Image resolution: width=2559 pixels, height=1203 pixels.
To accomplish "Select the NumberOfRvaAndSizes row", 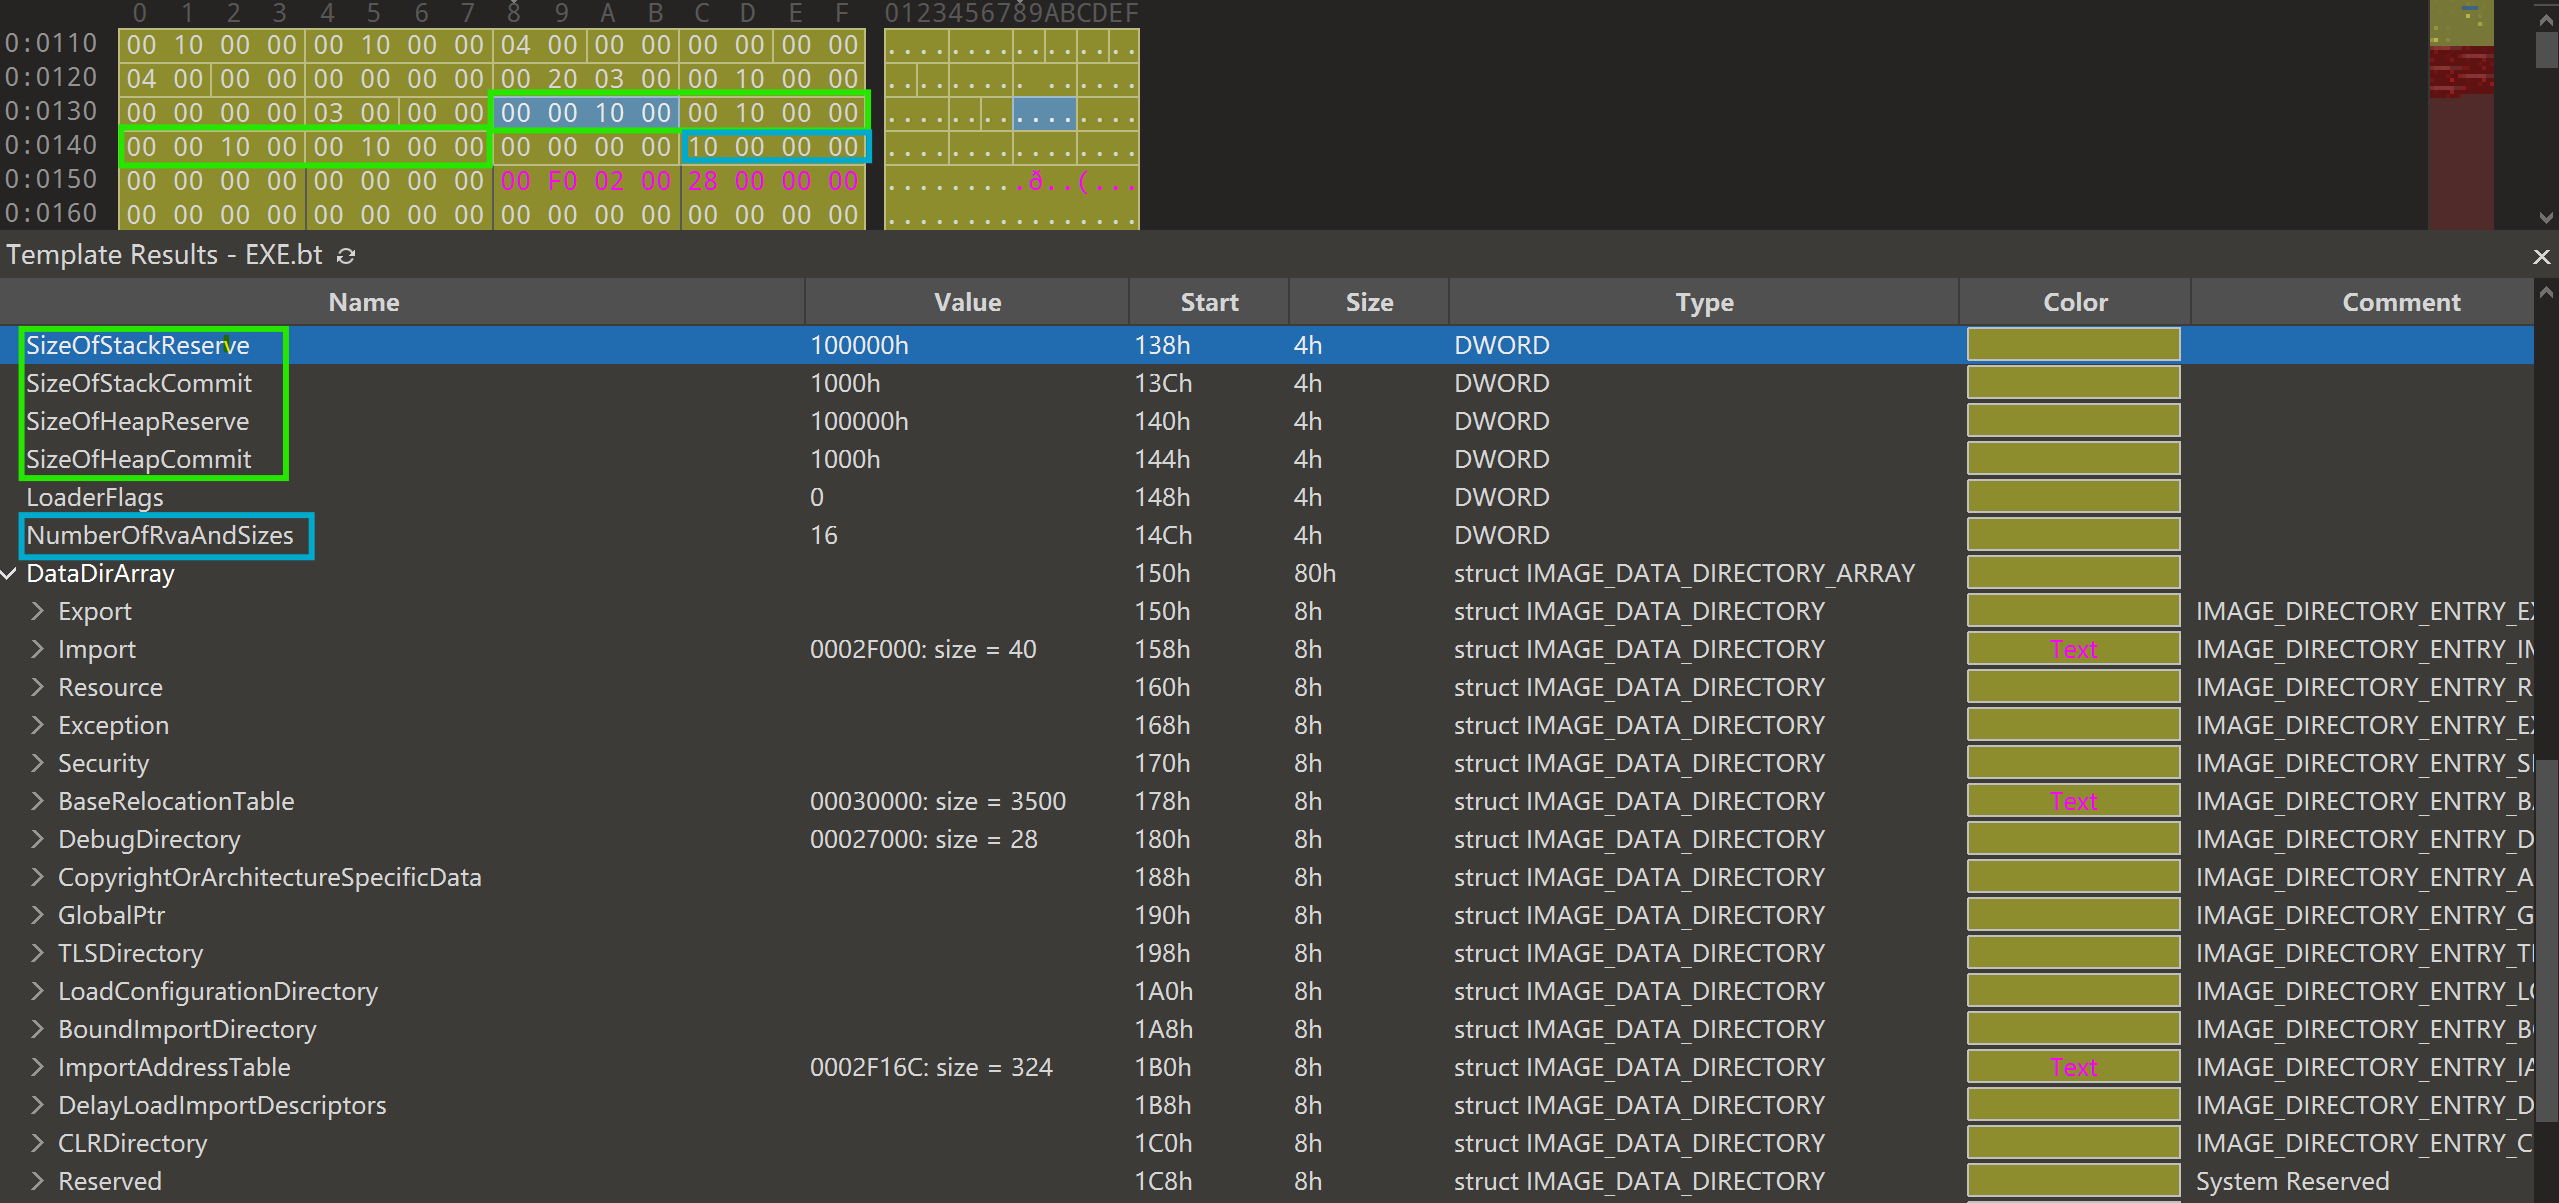I will 160,536.
